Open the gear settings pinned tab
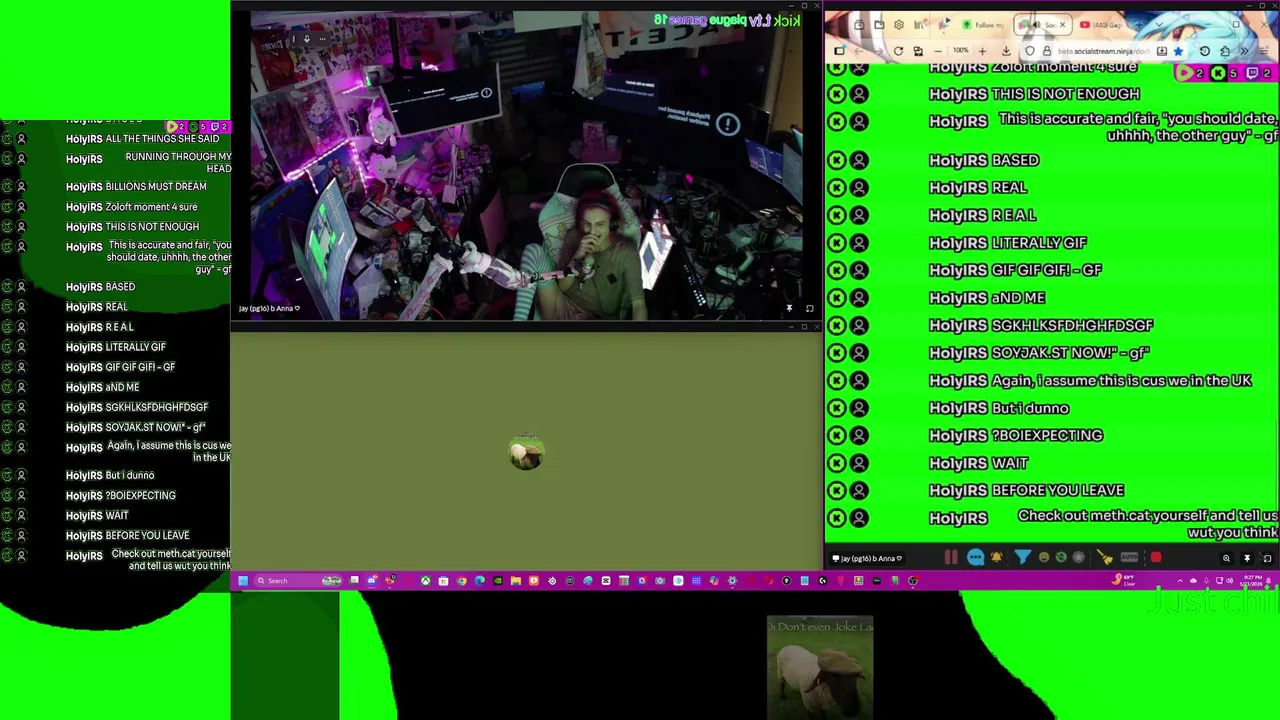The height and width of the screenshot is (720, 1280). click(x=898, y=25)
